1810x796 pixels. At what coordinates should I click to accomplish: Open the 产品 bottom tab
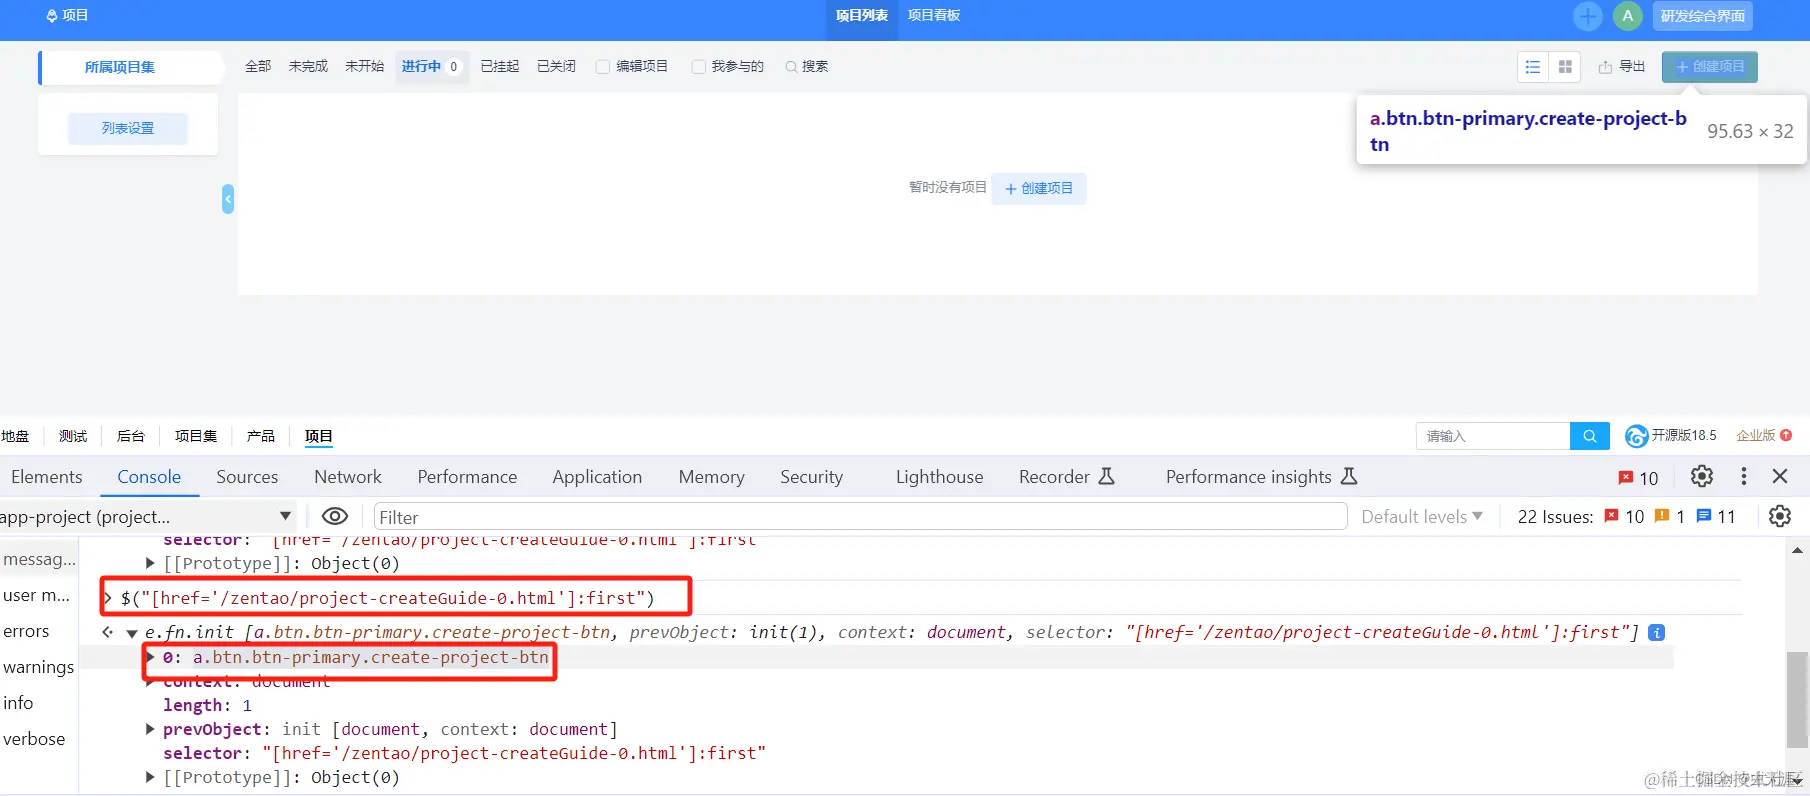261,436
